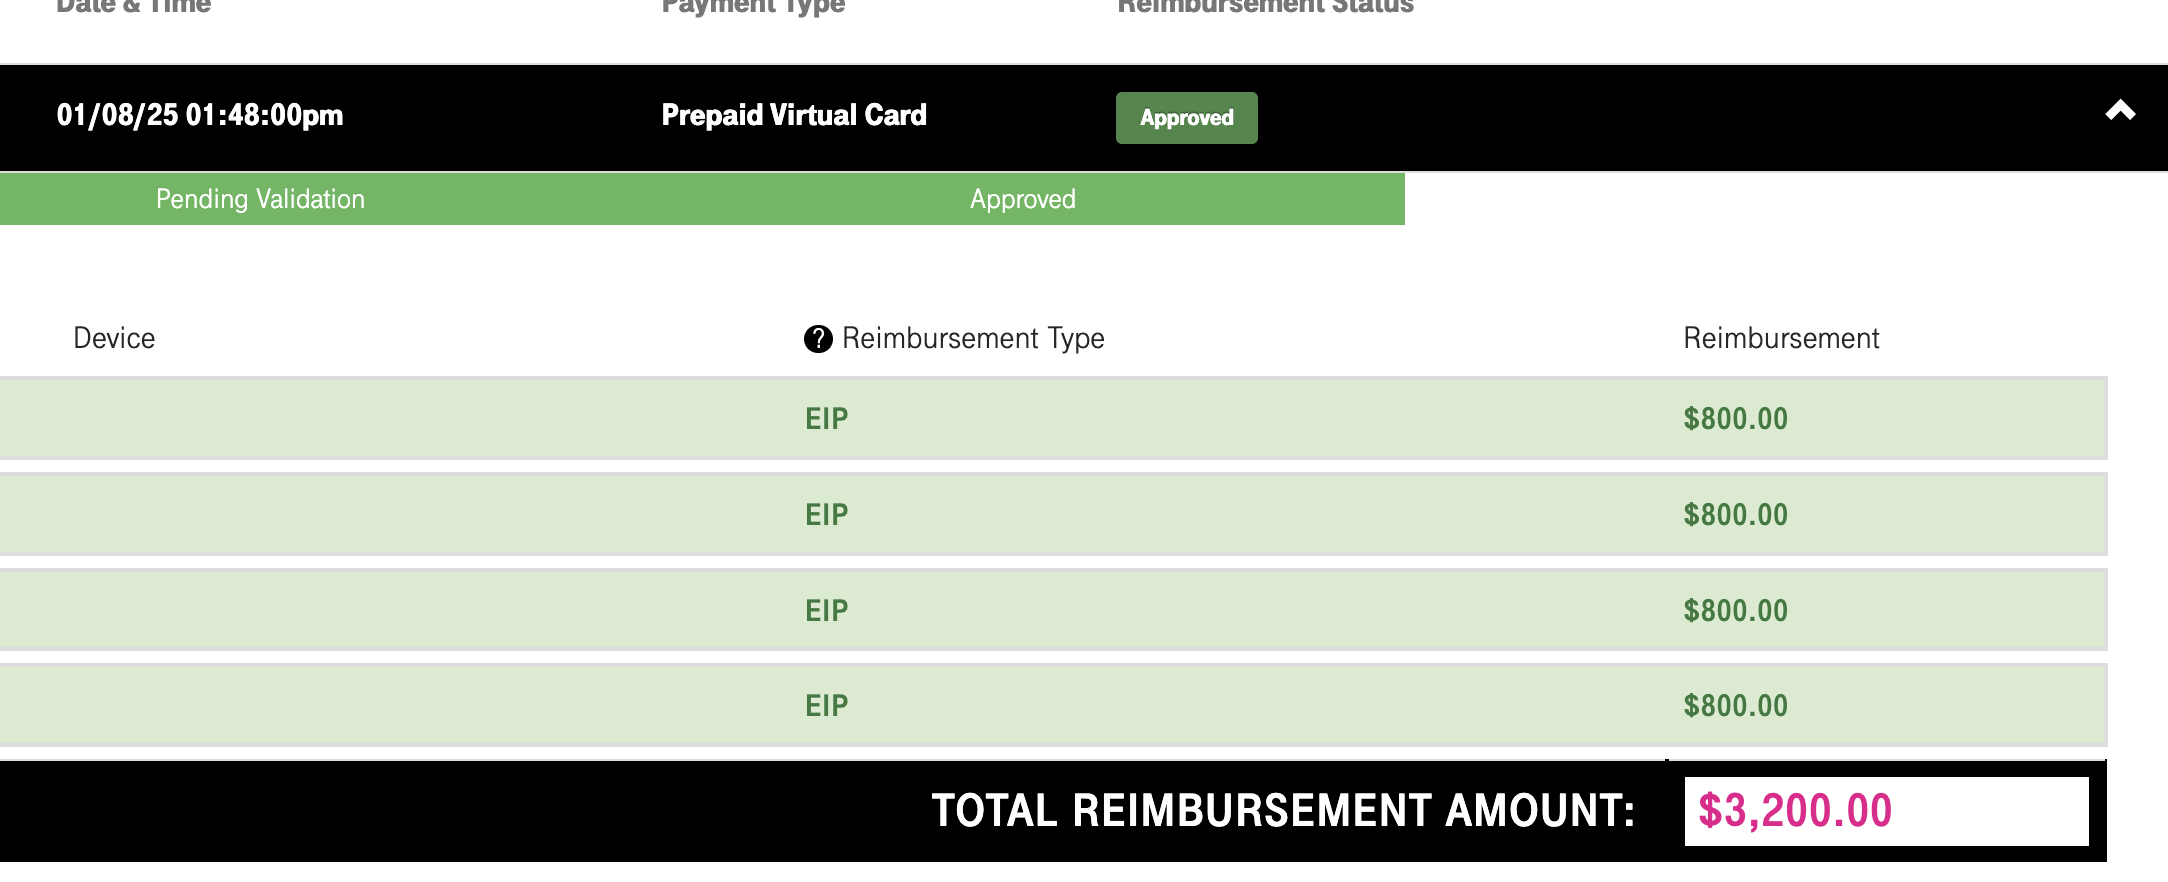The image size is (2168, 882).
Task: Click the TOTAL REIMBURSEMENT AMOUNT label
Action: click(1283, 811)
